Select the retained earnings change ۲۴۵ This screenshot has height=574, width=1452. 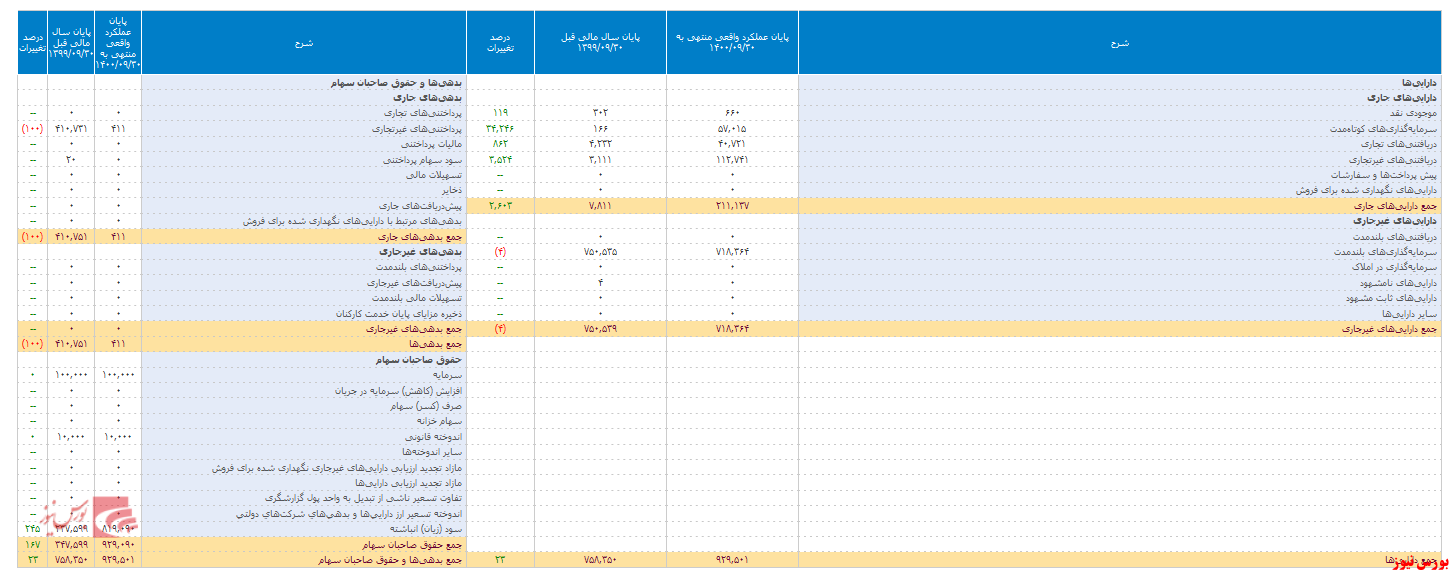click(33, 527)
